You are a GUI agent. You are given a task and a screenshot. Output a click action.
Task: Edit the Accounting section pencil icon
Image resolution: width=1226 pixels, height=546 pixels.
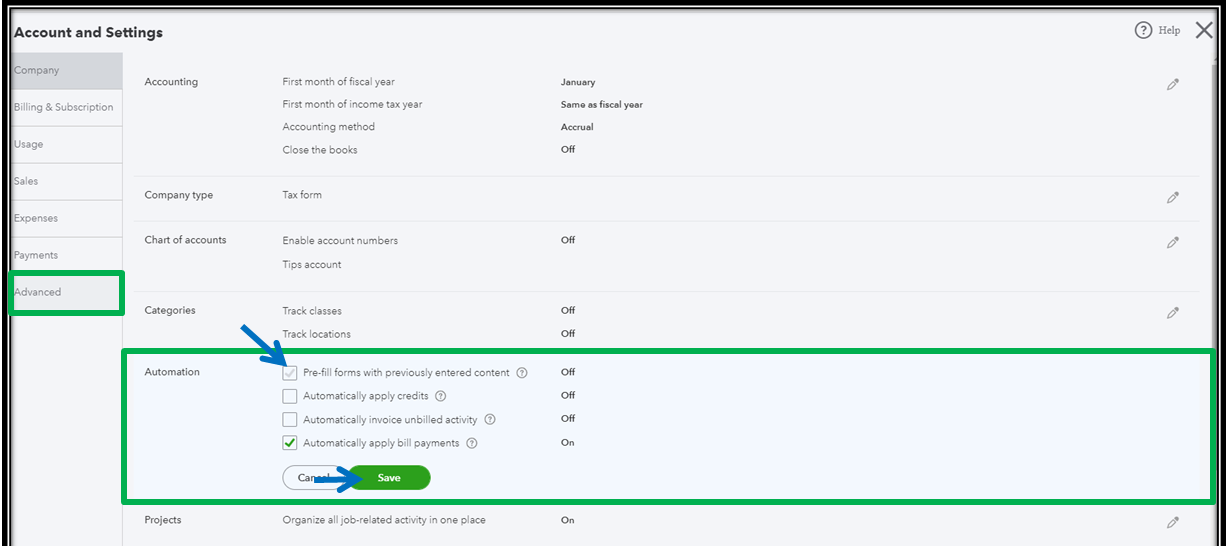1173,85
